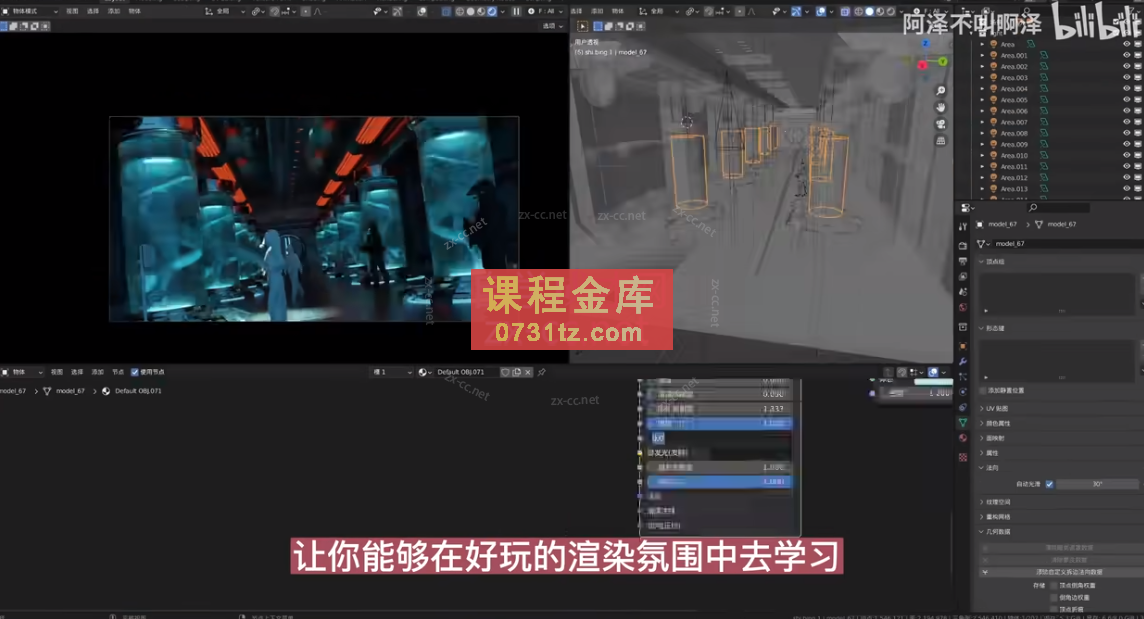Open the Tool properties tab
The image size is (1144, 619).
(x=963, y=227)
